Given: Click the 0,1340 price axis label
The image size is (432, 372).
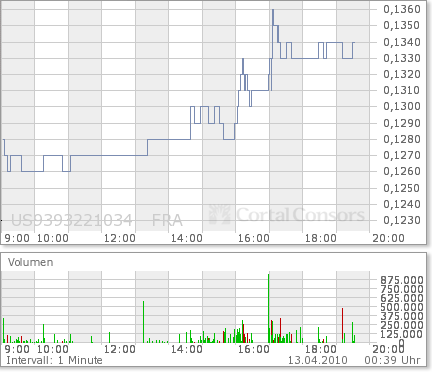Looking at the screenshot, I should coord(402,42).
